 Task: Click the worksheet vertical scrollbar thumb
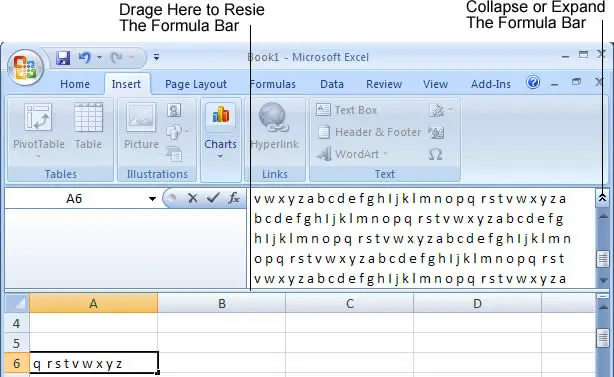coord(603,337)
